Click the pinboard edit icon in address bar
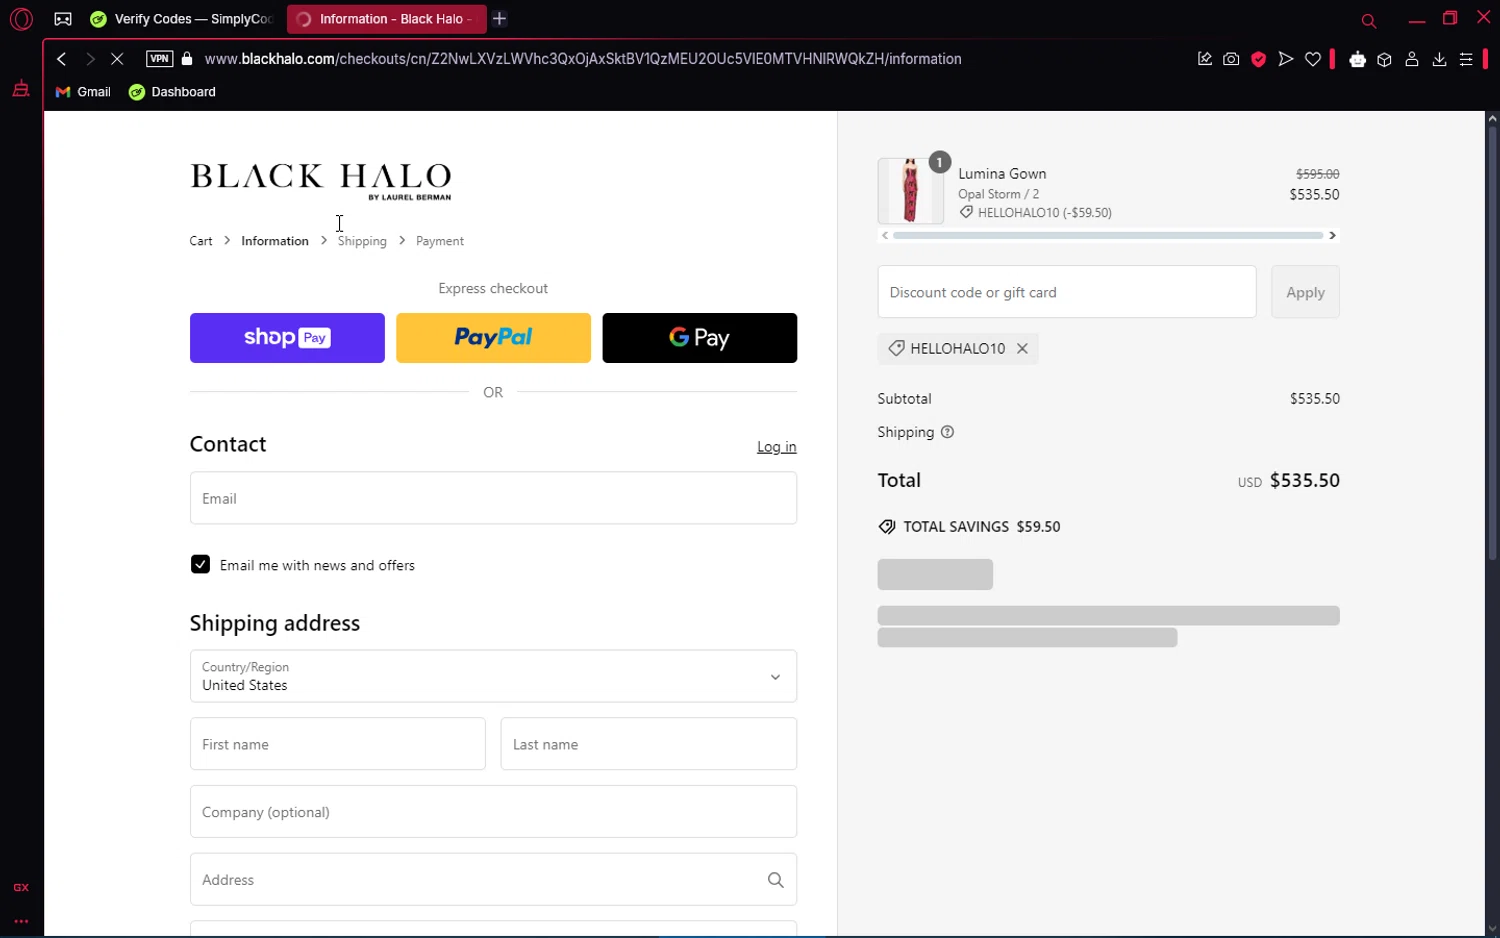Viewport: 1500px width, 938px height. pos(1205,59)
